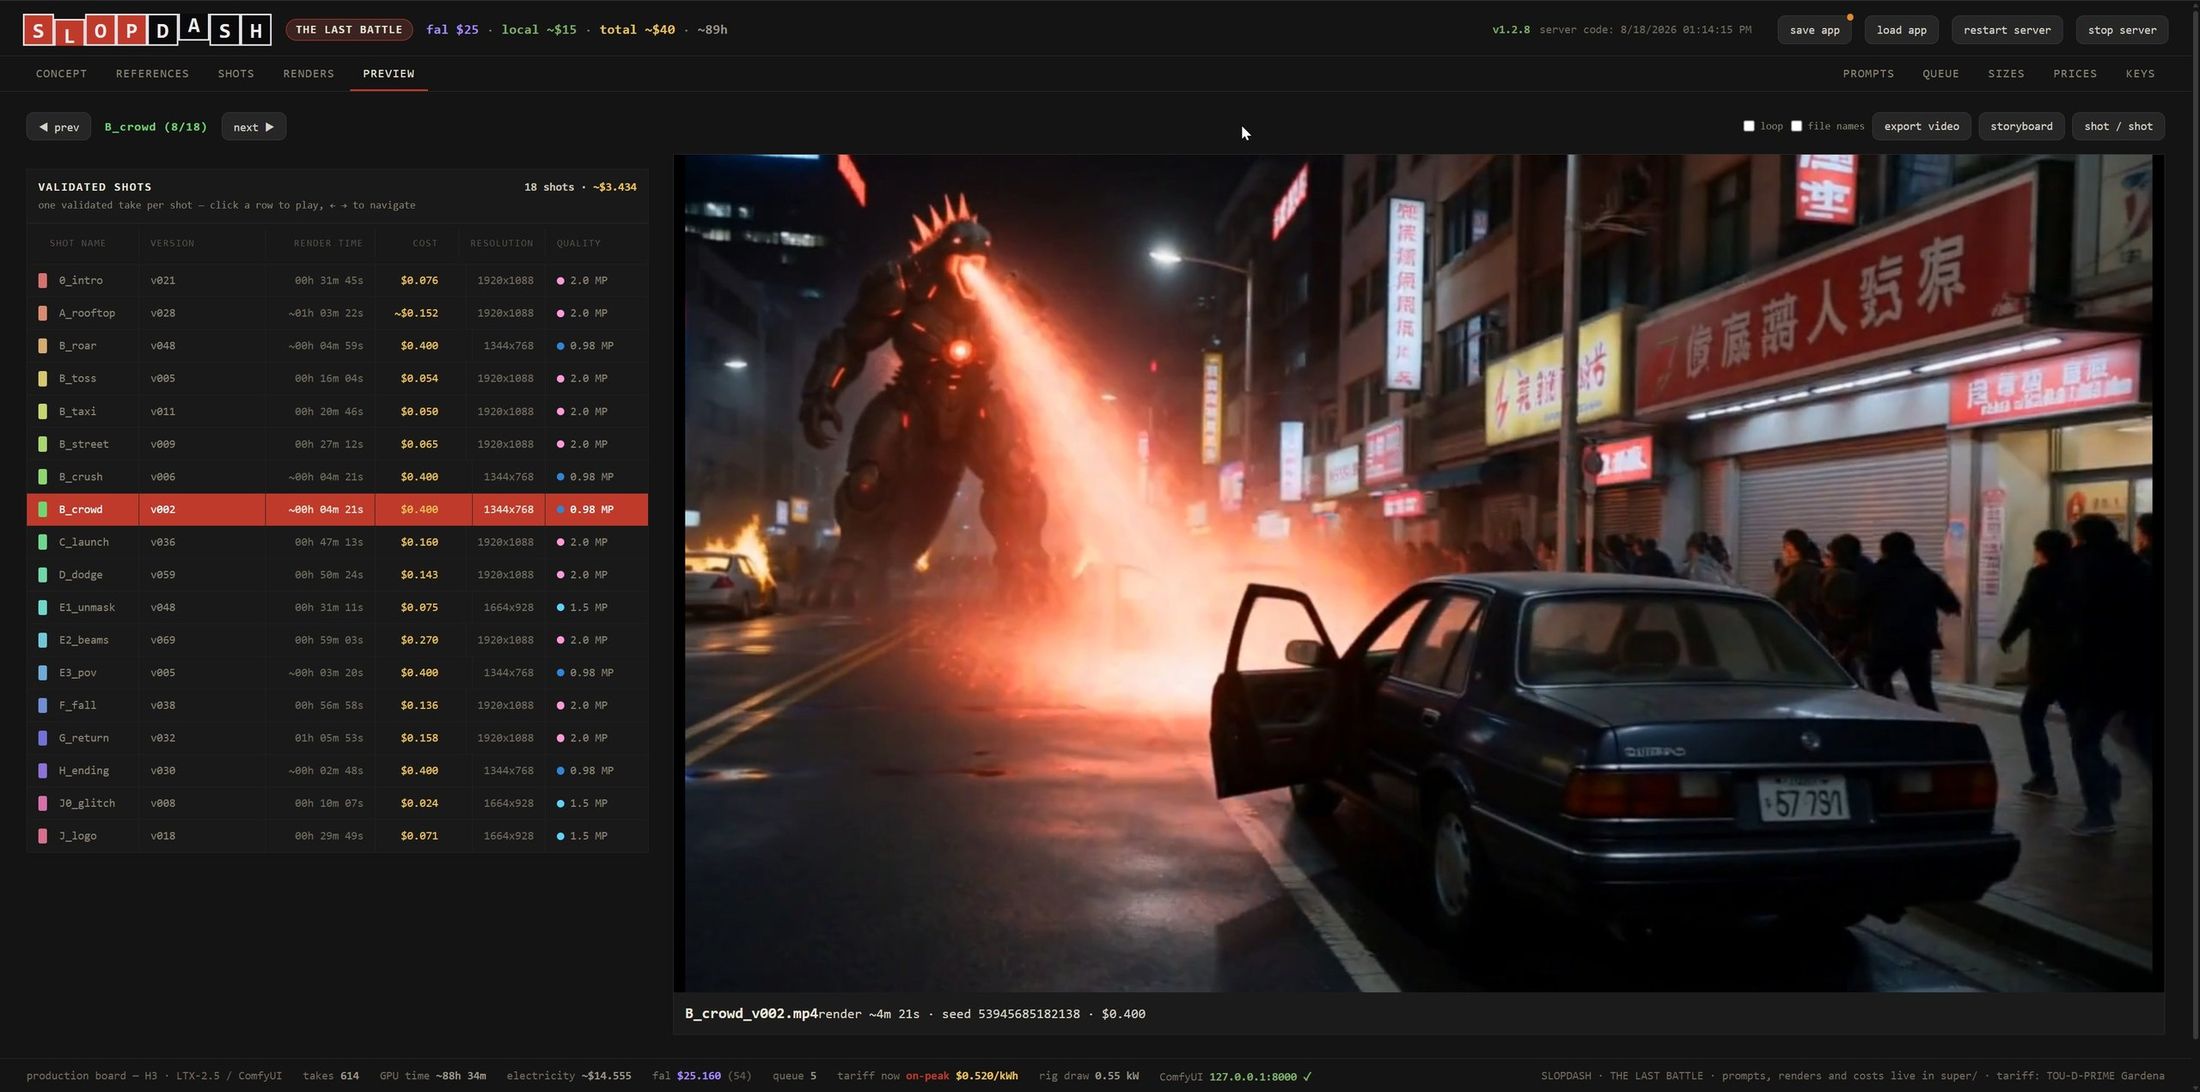Go to the SHOTS tab
The width and height of the screenshot is (2200, 1092).
coord(236,74)
